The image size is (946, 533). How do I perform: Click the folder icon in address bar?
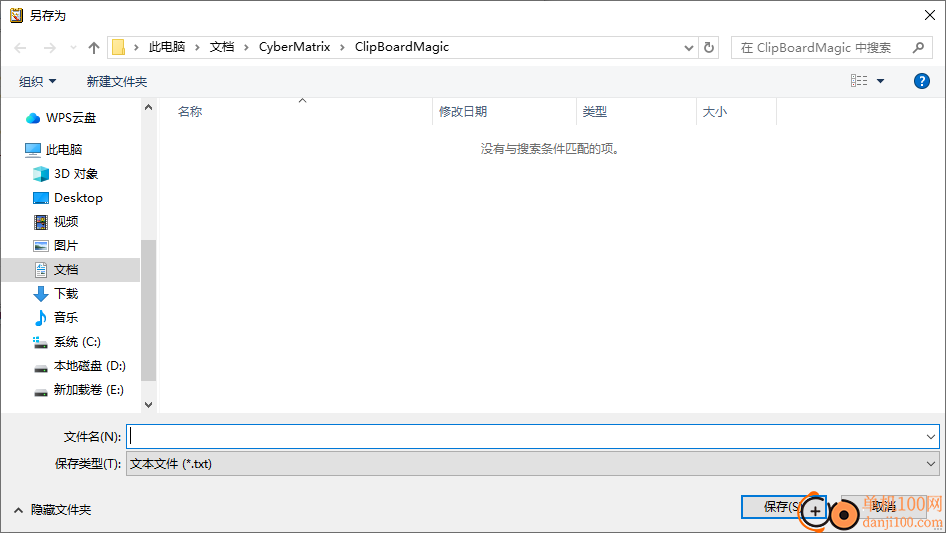point(119,47)
